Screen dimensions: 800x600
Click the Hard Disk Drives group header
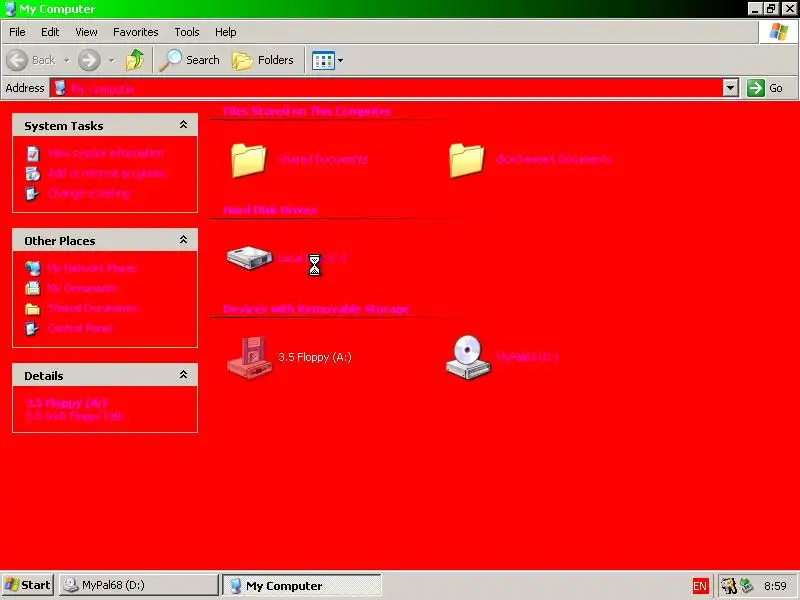pyautogui.click(x=270, y=210)
